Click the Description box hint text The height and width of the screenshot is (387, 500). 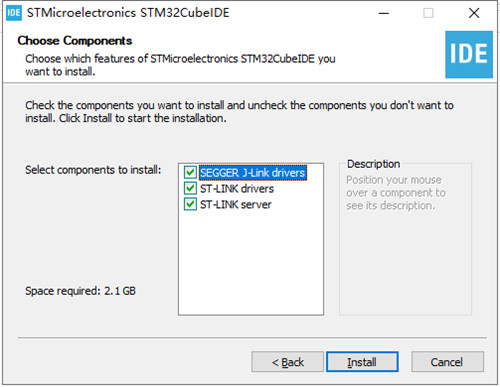(396, 193)
